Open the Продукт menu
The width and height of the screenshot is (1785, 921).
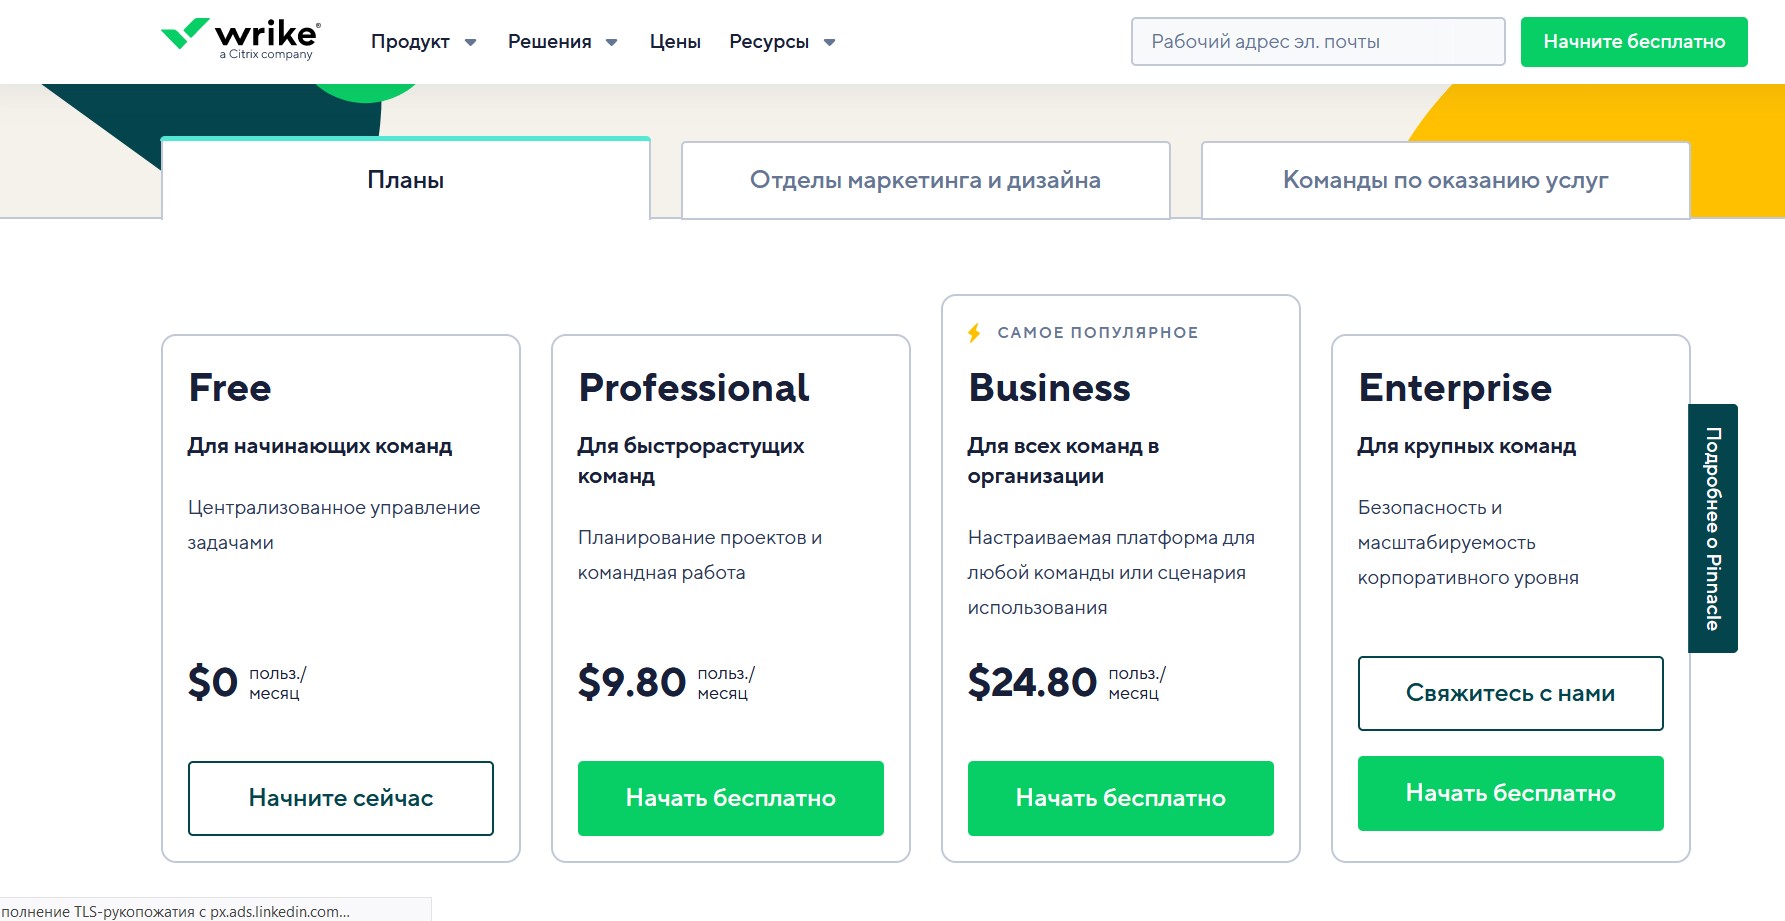(x=410, y=42)
